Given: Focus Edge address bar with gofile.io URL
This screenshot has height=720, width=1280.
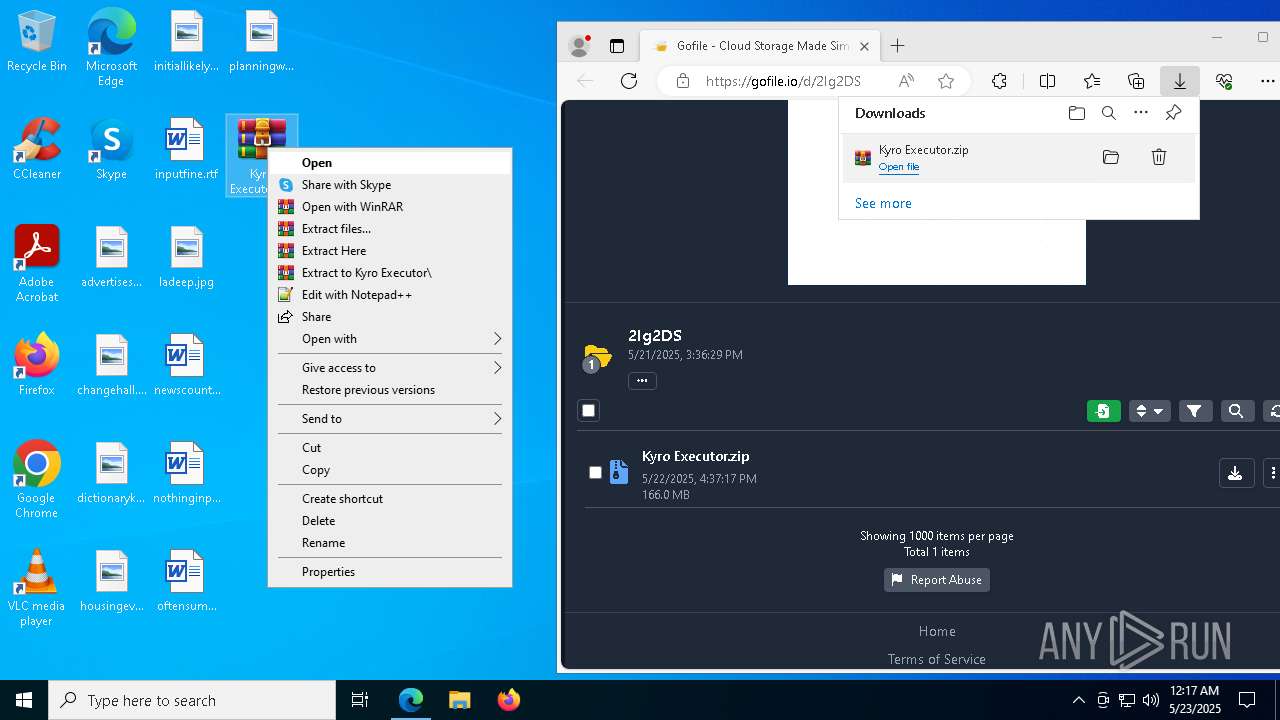Looking at the screenshot, I should click(x=783, y=81).
